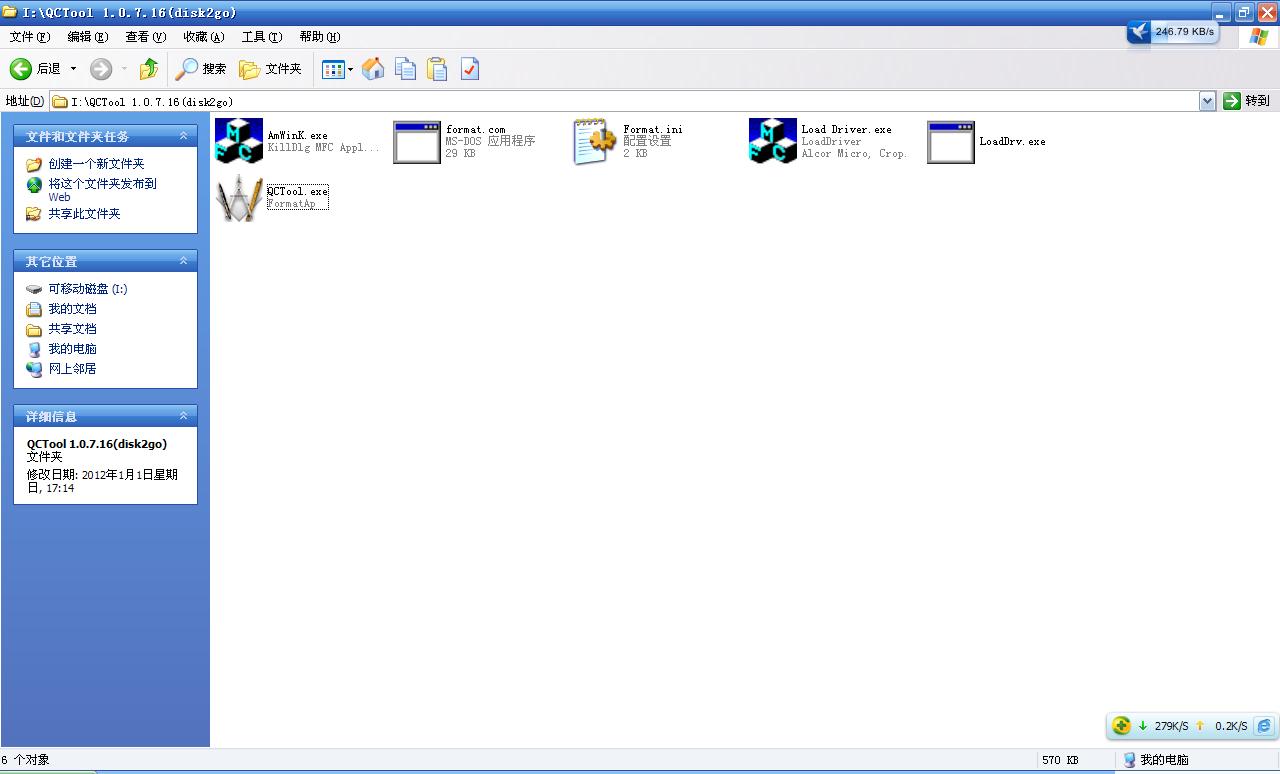Click the copy toolbar icon
This screenshot has width=1280, height=774.
click(x=405, y=69)
